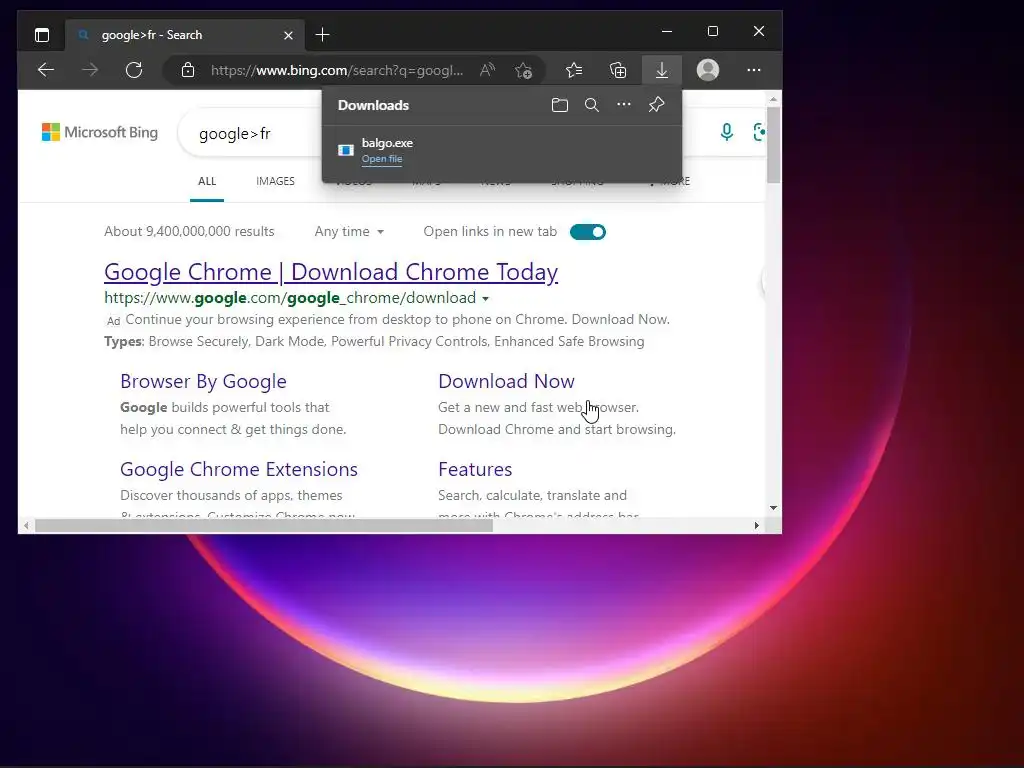
Task: Search downloads with magnifier icon
Action: pyautogui.click(x=592, y=105)
